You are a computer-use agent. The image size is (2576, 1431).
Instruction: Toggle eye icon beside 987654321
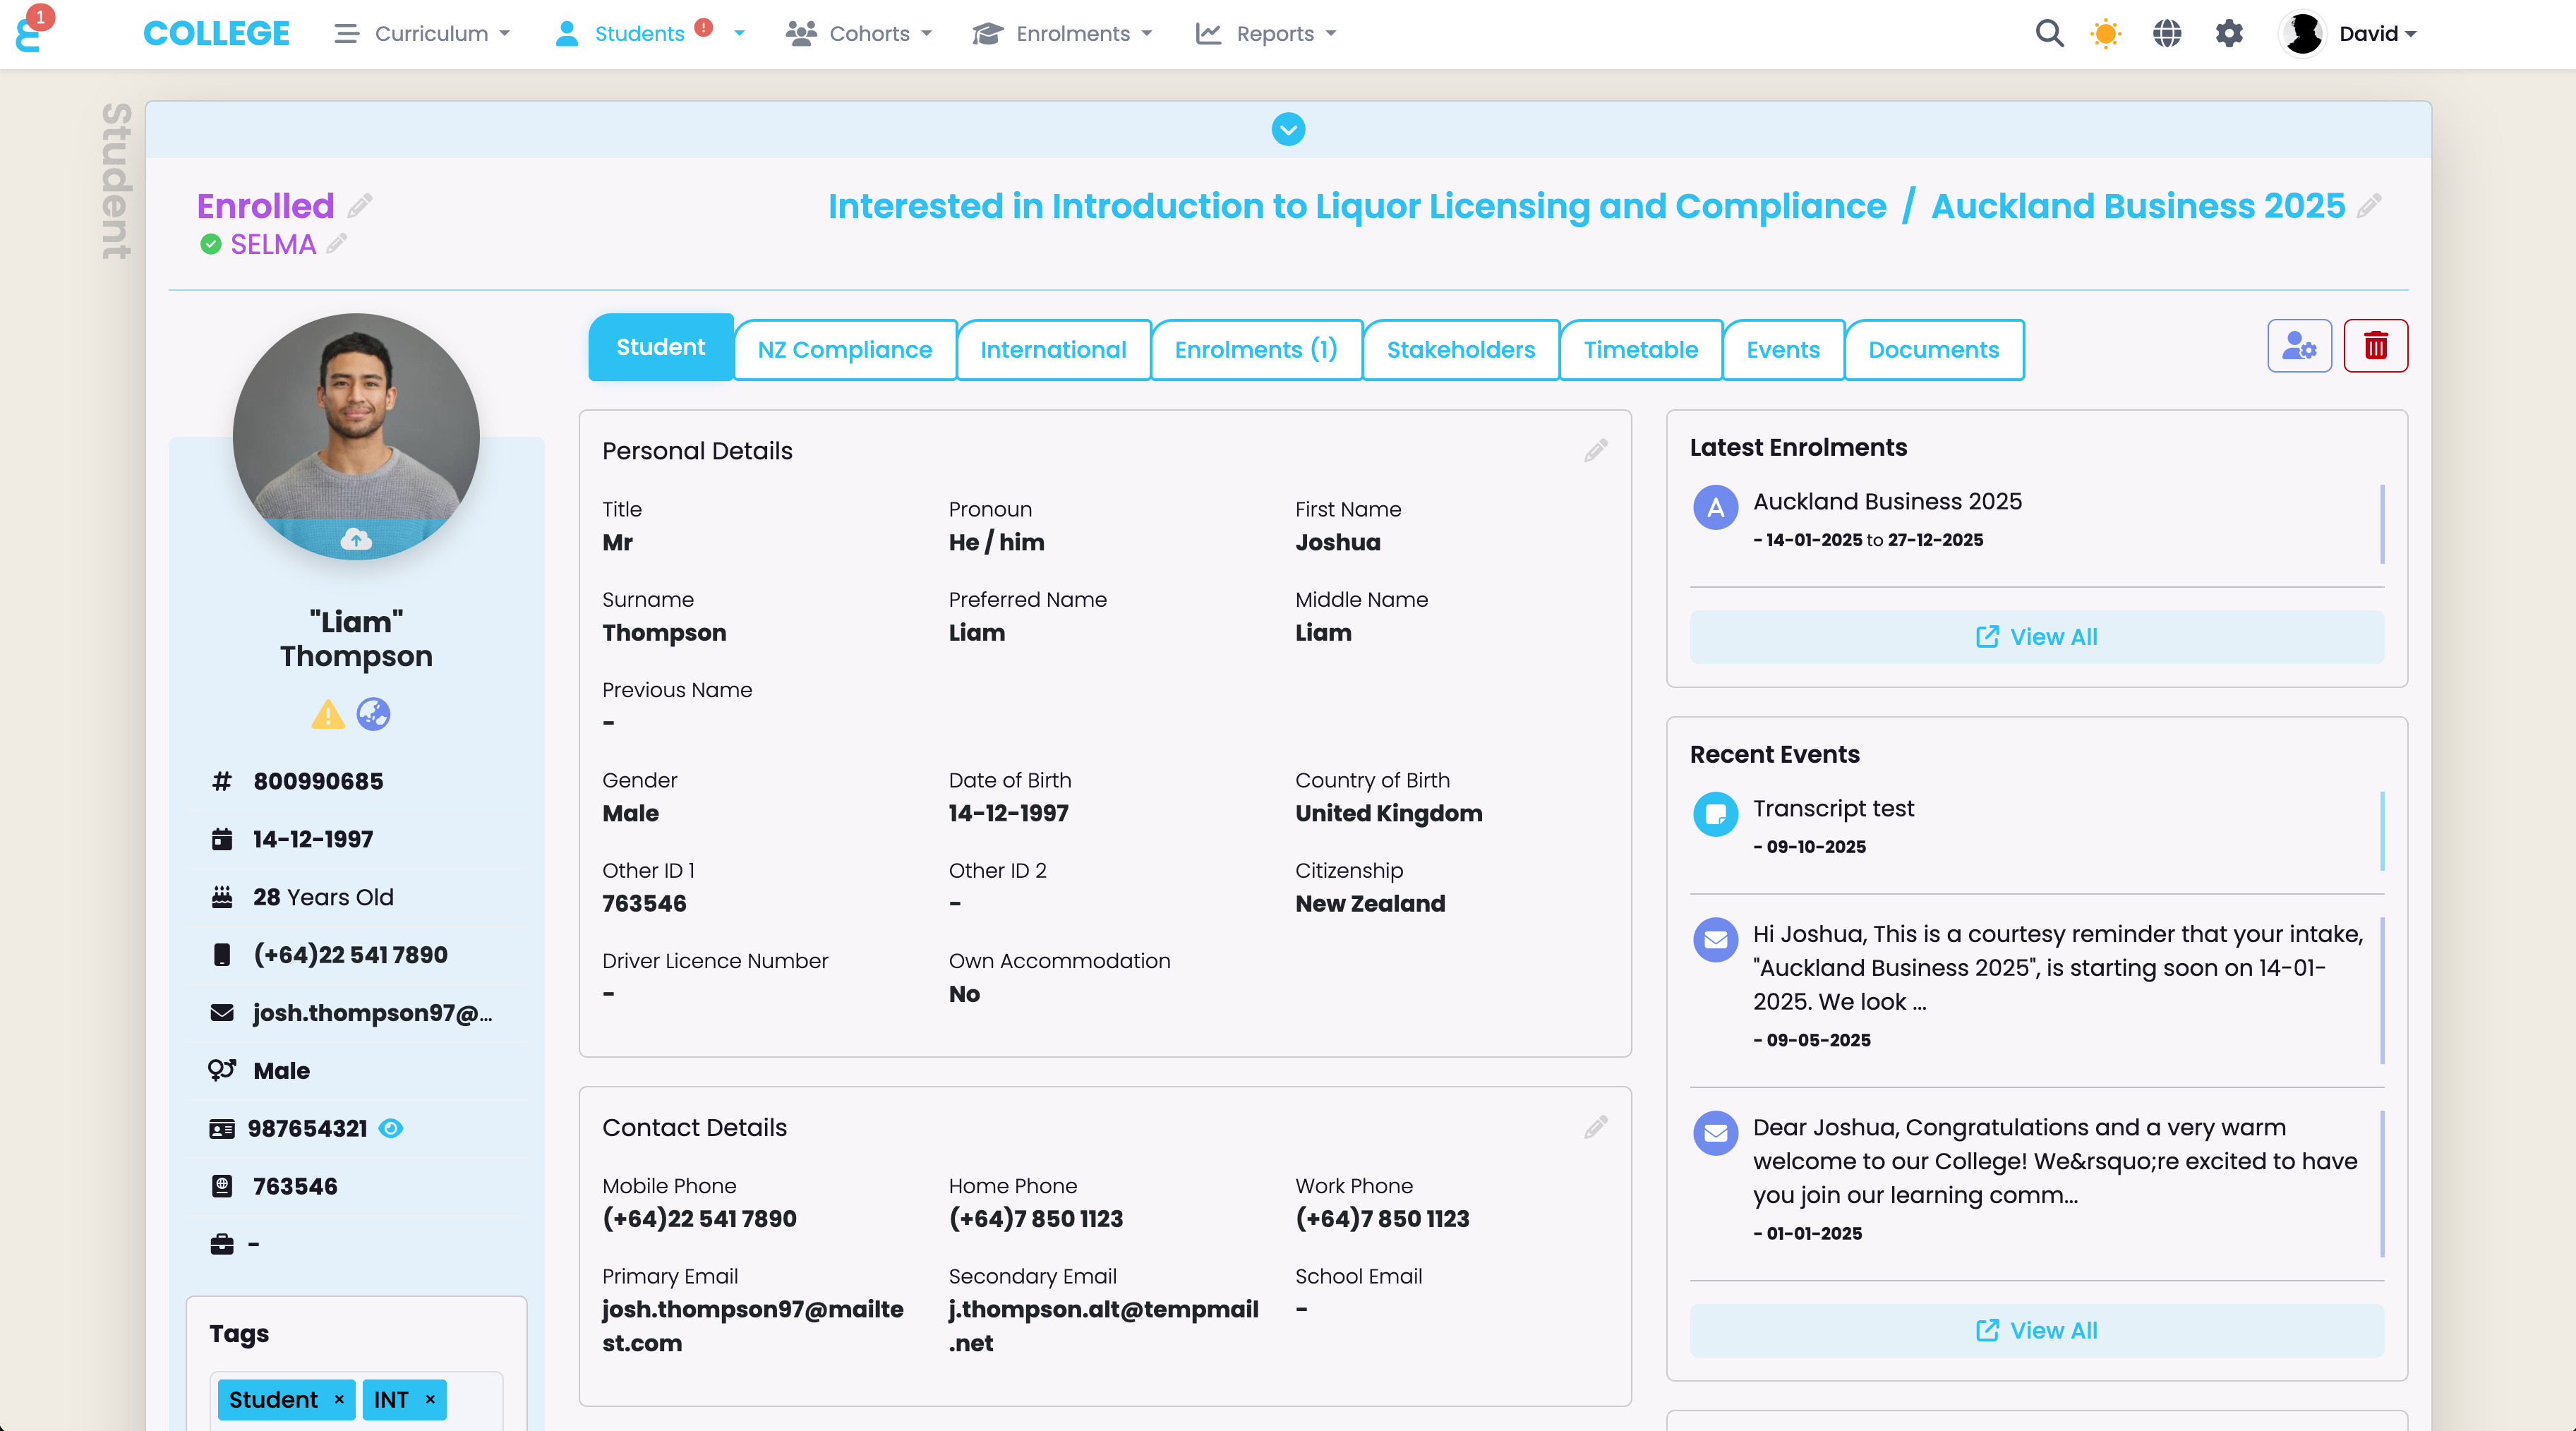[x=391, y=1128]
